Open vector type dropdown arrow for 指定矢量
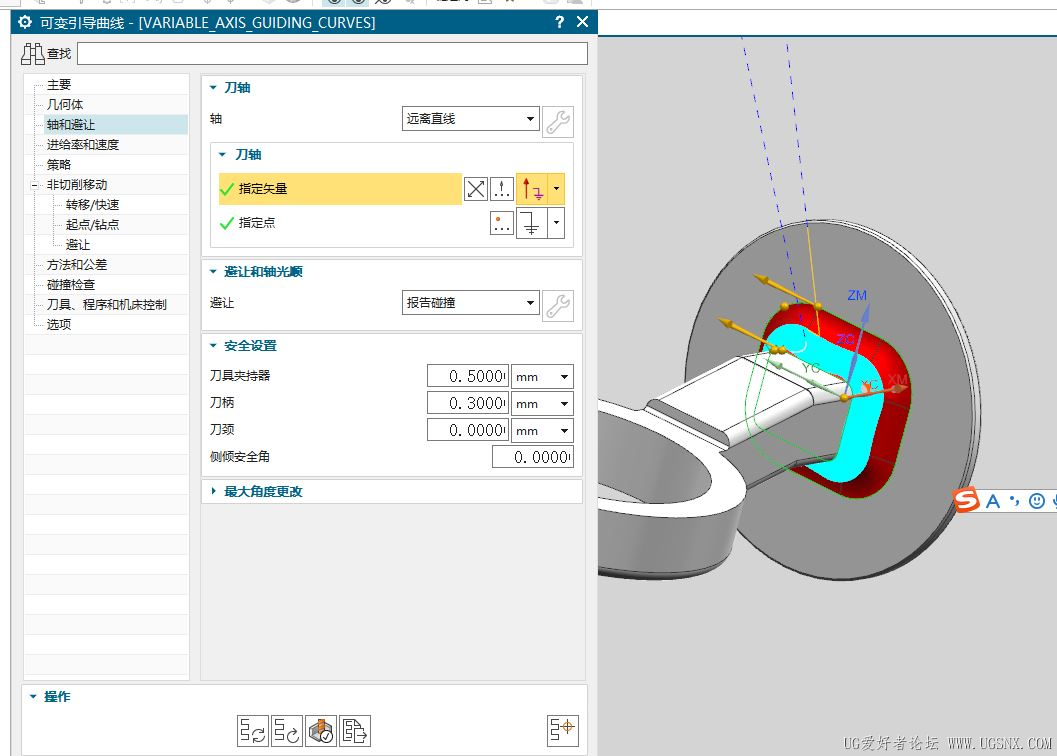1057x756 pixels. tap(556, 189)
